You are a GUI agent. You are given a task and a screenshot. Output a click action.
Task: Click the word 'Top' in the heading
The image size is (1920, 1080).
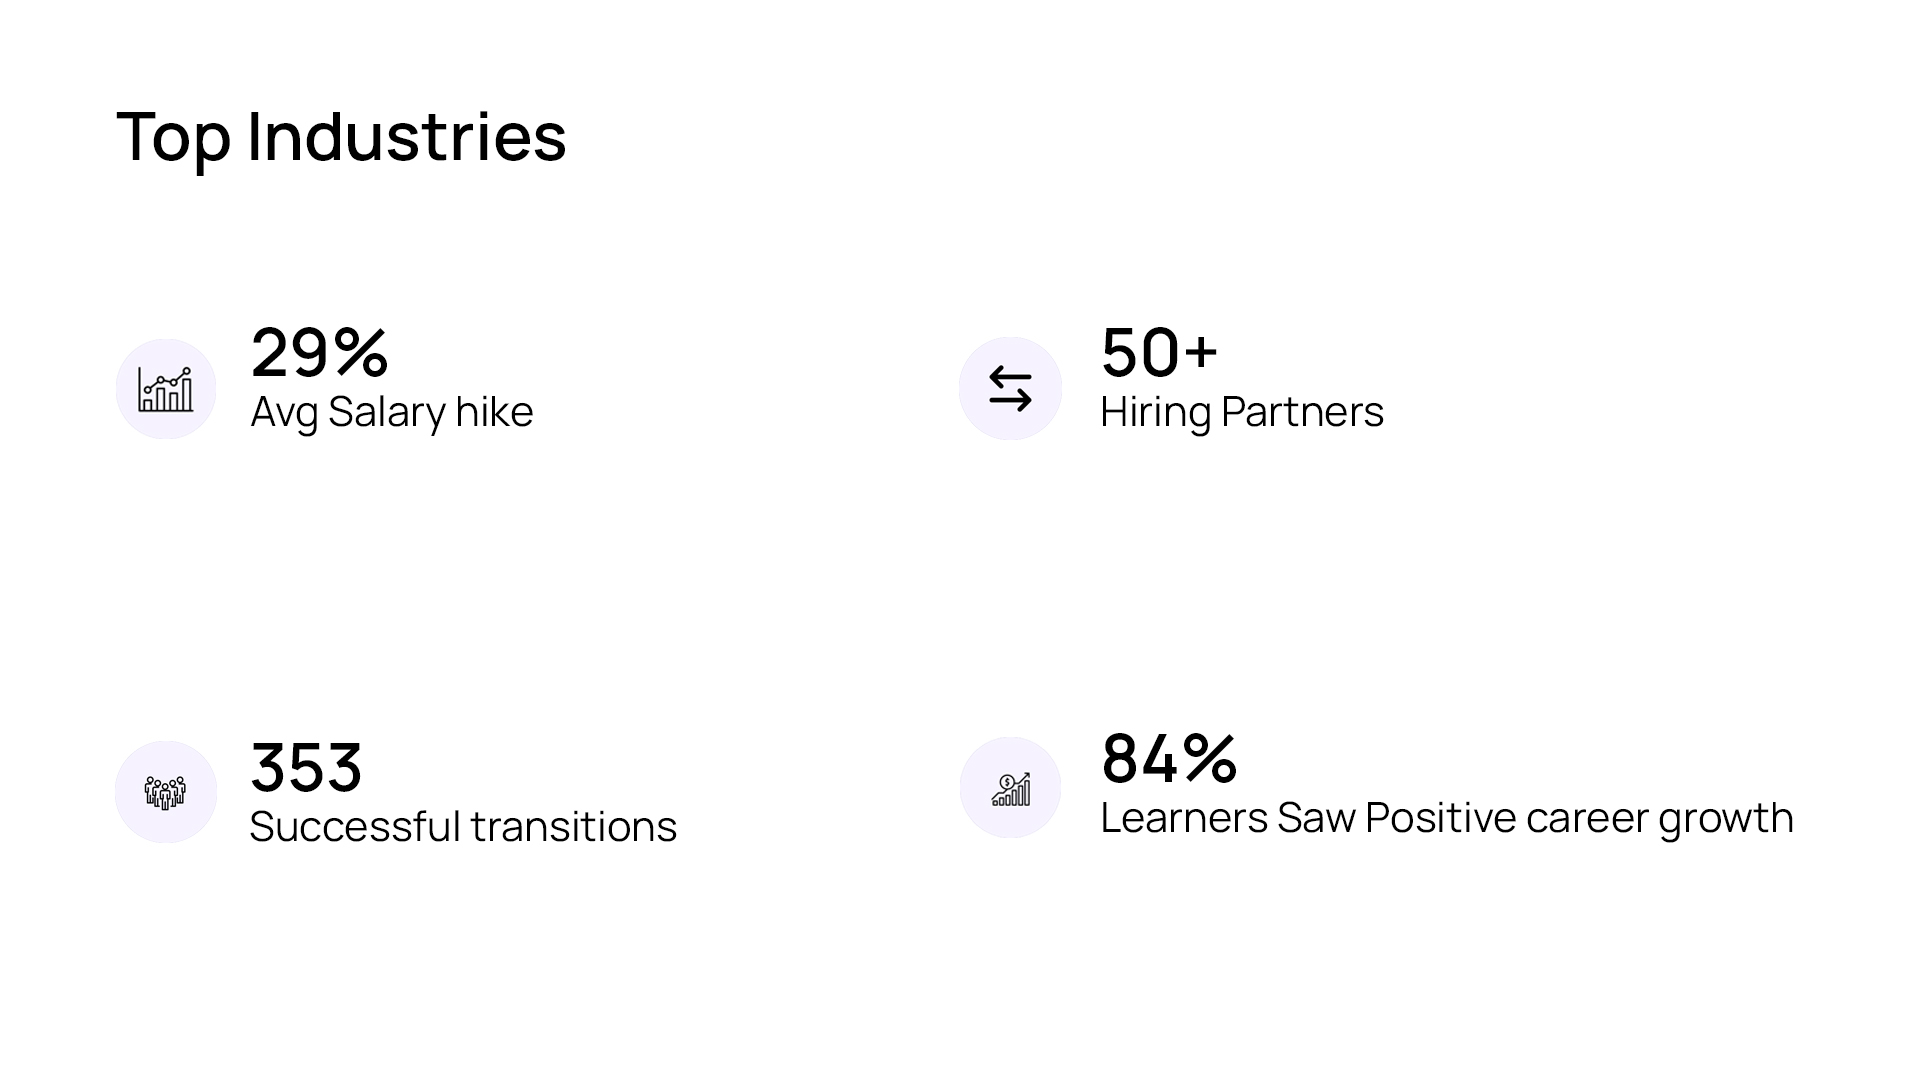coord(173,138)
